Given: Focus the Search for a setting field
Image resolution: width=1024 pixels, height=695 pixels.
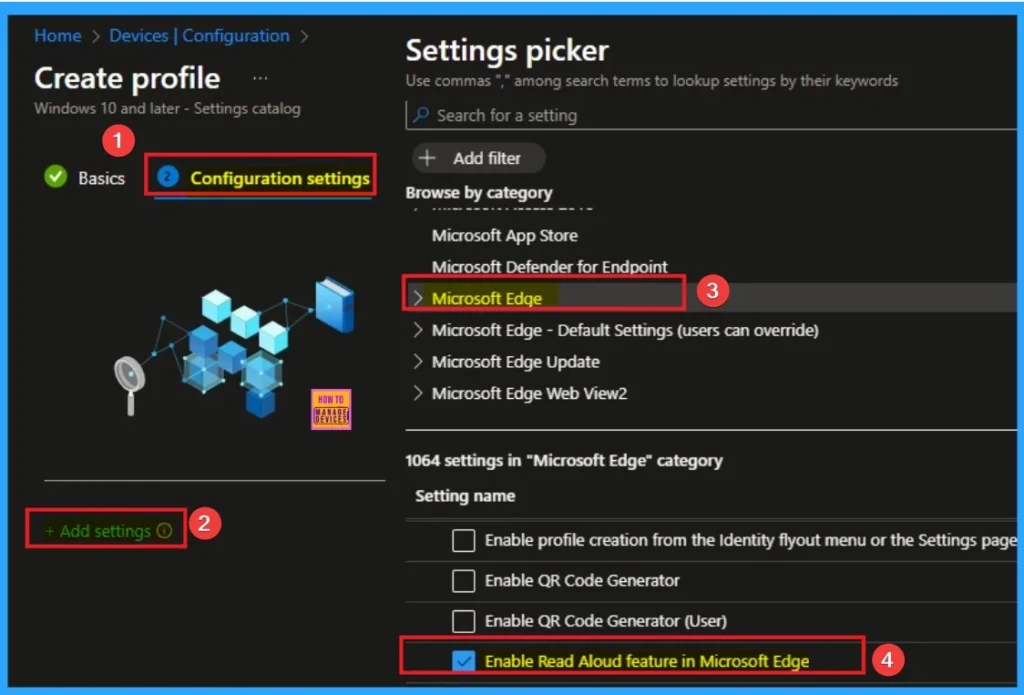Looking at the screenshot, I should point(711,116).
